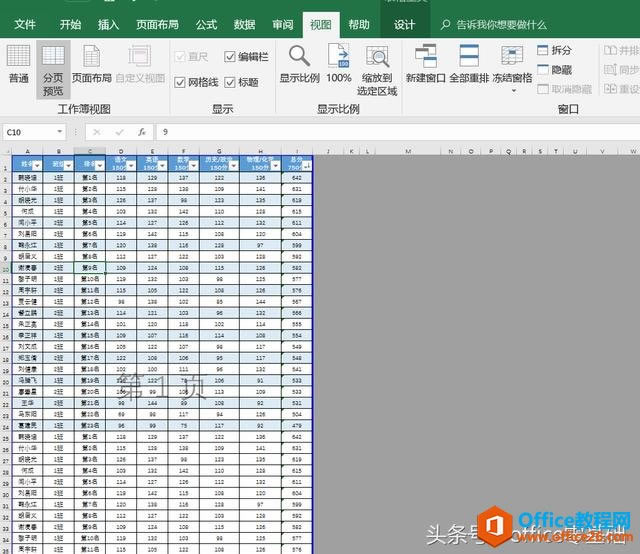The height and width of the screenshot is (554, 640).
Task: Click the select-all corner of the sheet
Action: (x=6, y=151)
